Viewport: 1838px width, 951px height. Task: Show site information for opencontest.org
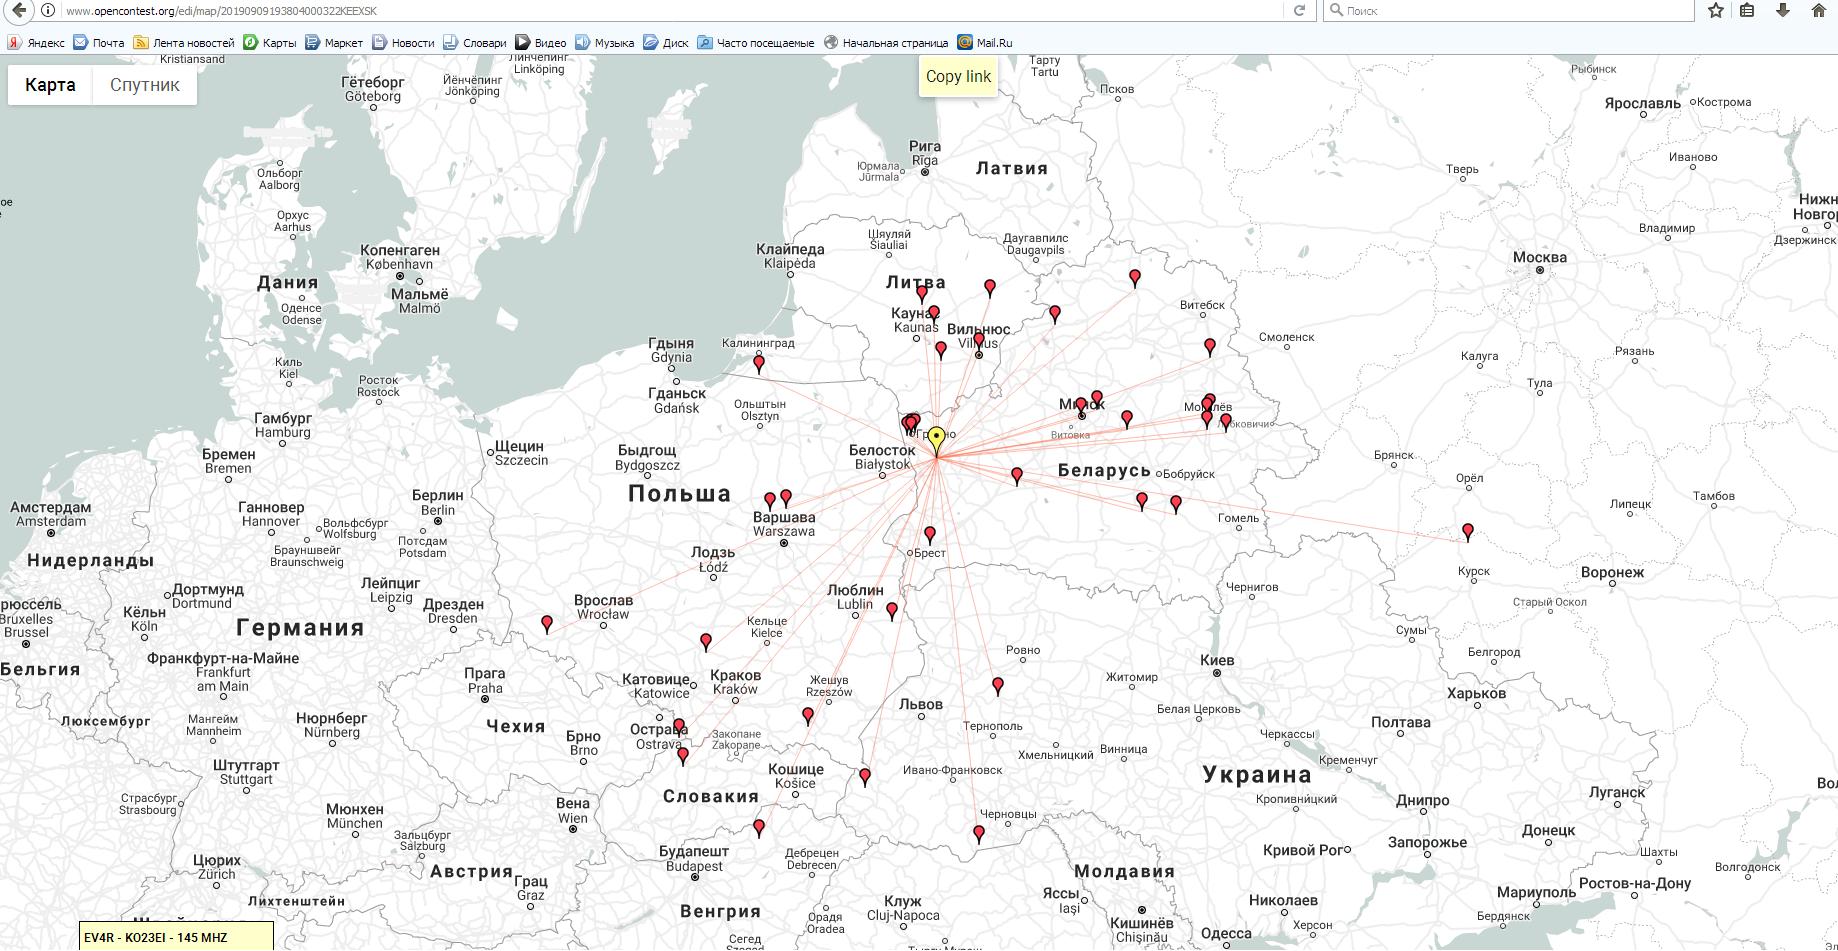pyautogui.click(x=47, y=10)
